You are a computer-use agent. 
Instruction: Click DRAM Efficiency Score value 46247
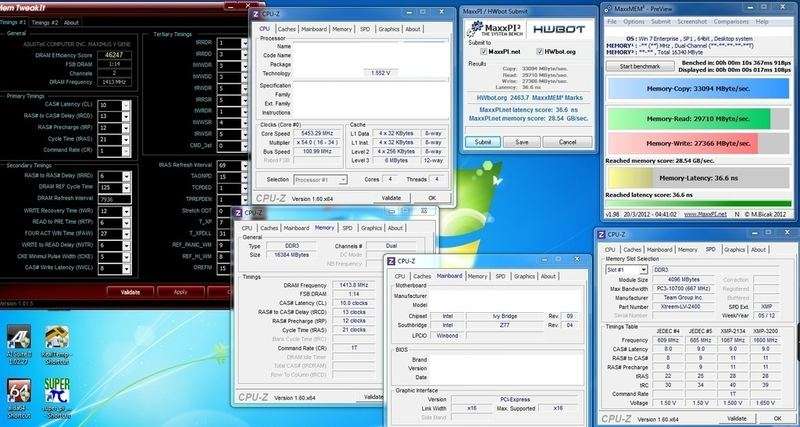click(115, 55)
